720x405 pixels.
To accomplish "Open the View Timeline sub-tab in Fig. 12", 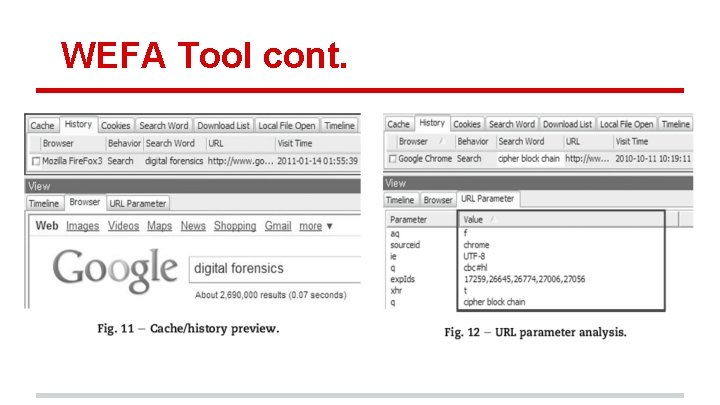I will tap(399, 200).
